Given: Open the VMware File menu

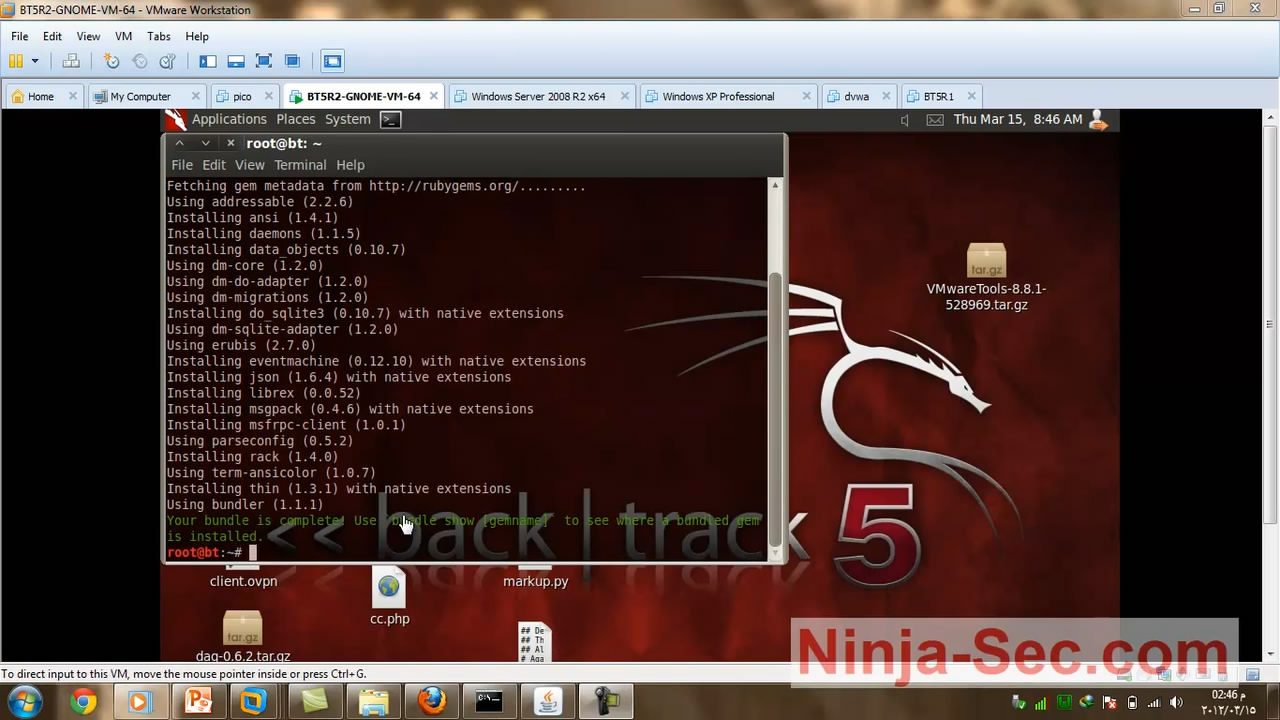Looking at the screenshot, I should [x=20, y=36].
